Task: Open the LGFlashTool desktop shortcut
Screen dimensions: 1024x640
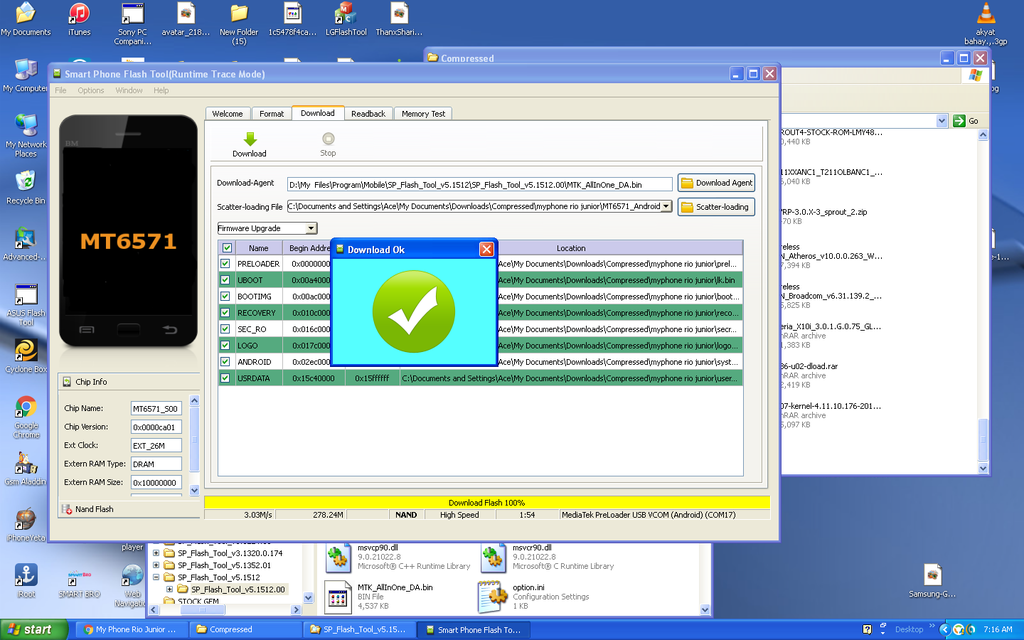Action: [346, 14]
